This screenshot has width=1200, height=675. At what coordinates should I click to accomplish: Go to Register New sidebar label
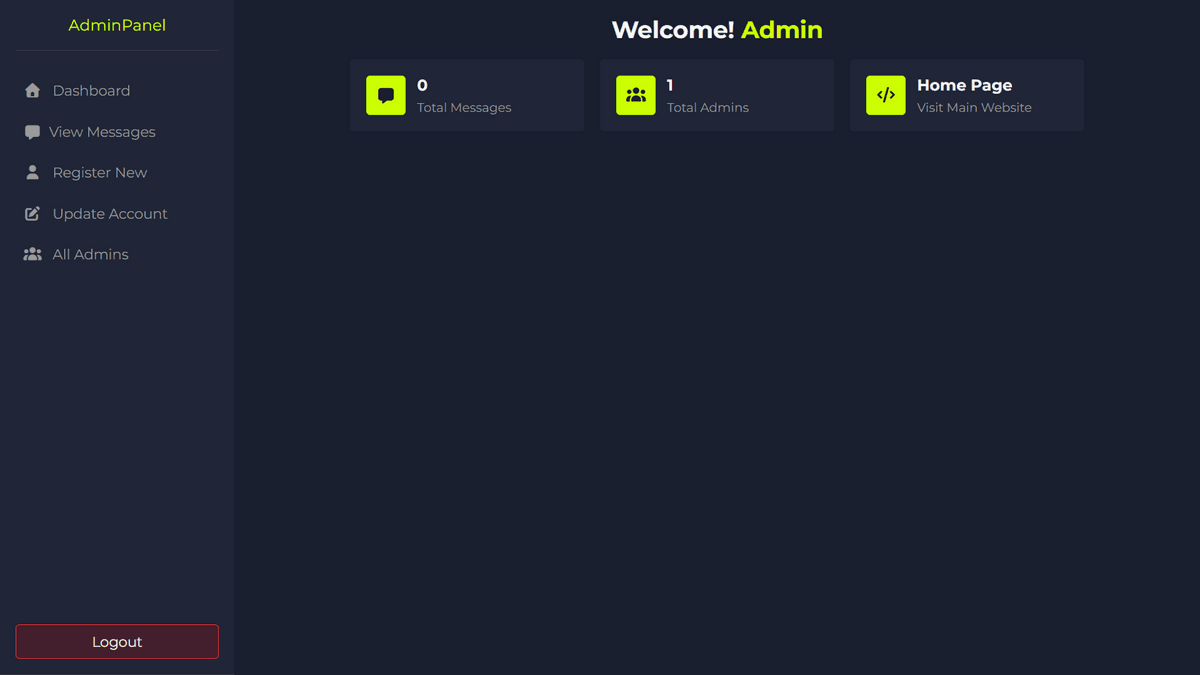(100, 173)
